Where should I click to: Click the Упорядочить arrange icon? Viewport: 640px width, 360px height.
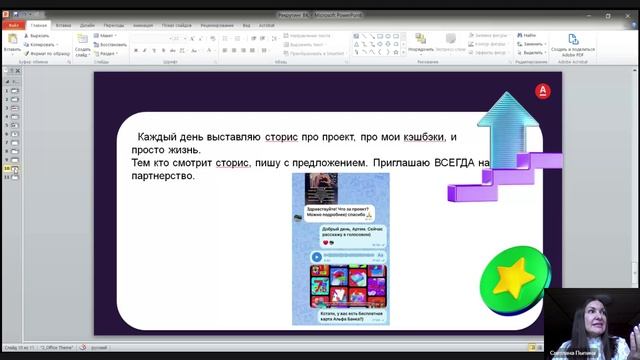(420, 39)
